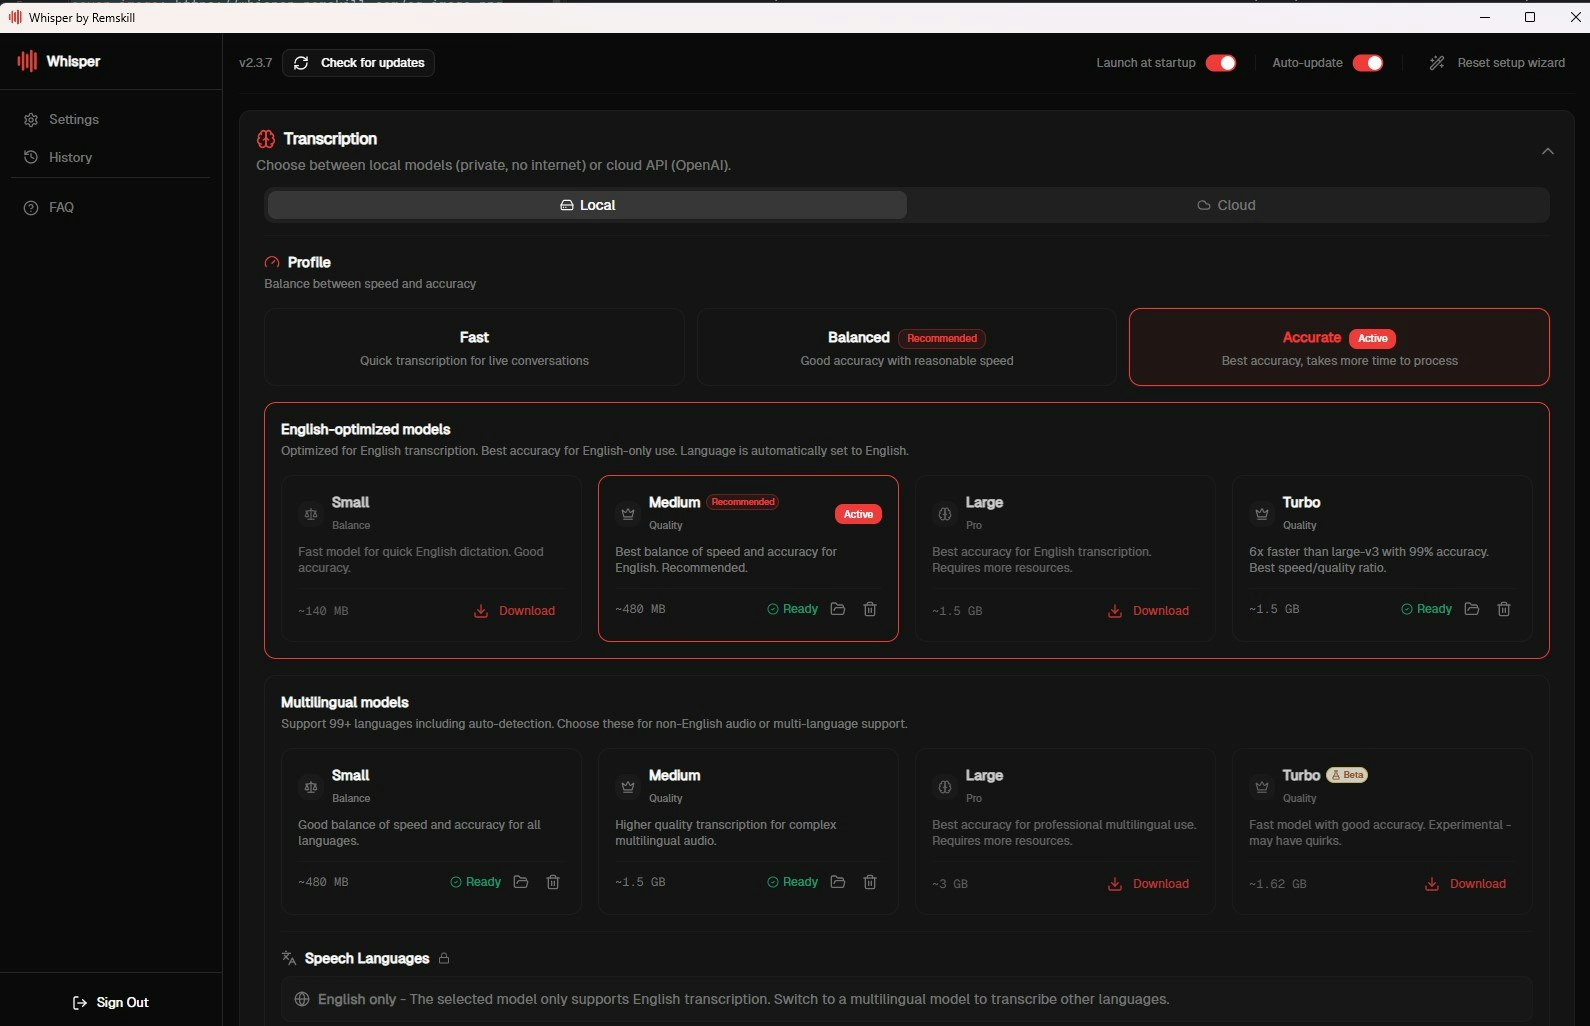The width and height of the screenshot is (1590, 1026).
Task: Click the History clock icon
Action: click(x=31, y=157)
